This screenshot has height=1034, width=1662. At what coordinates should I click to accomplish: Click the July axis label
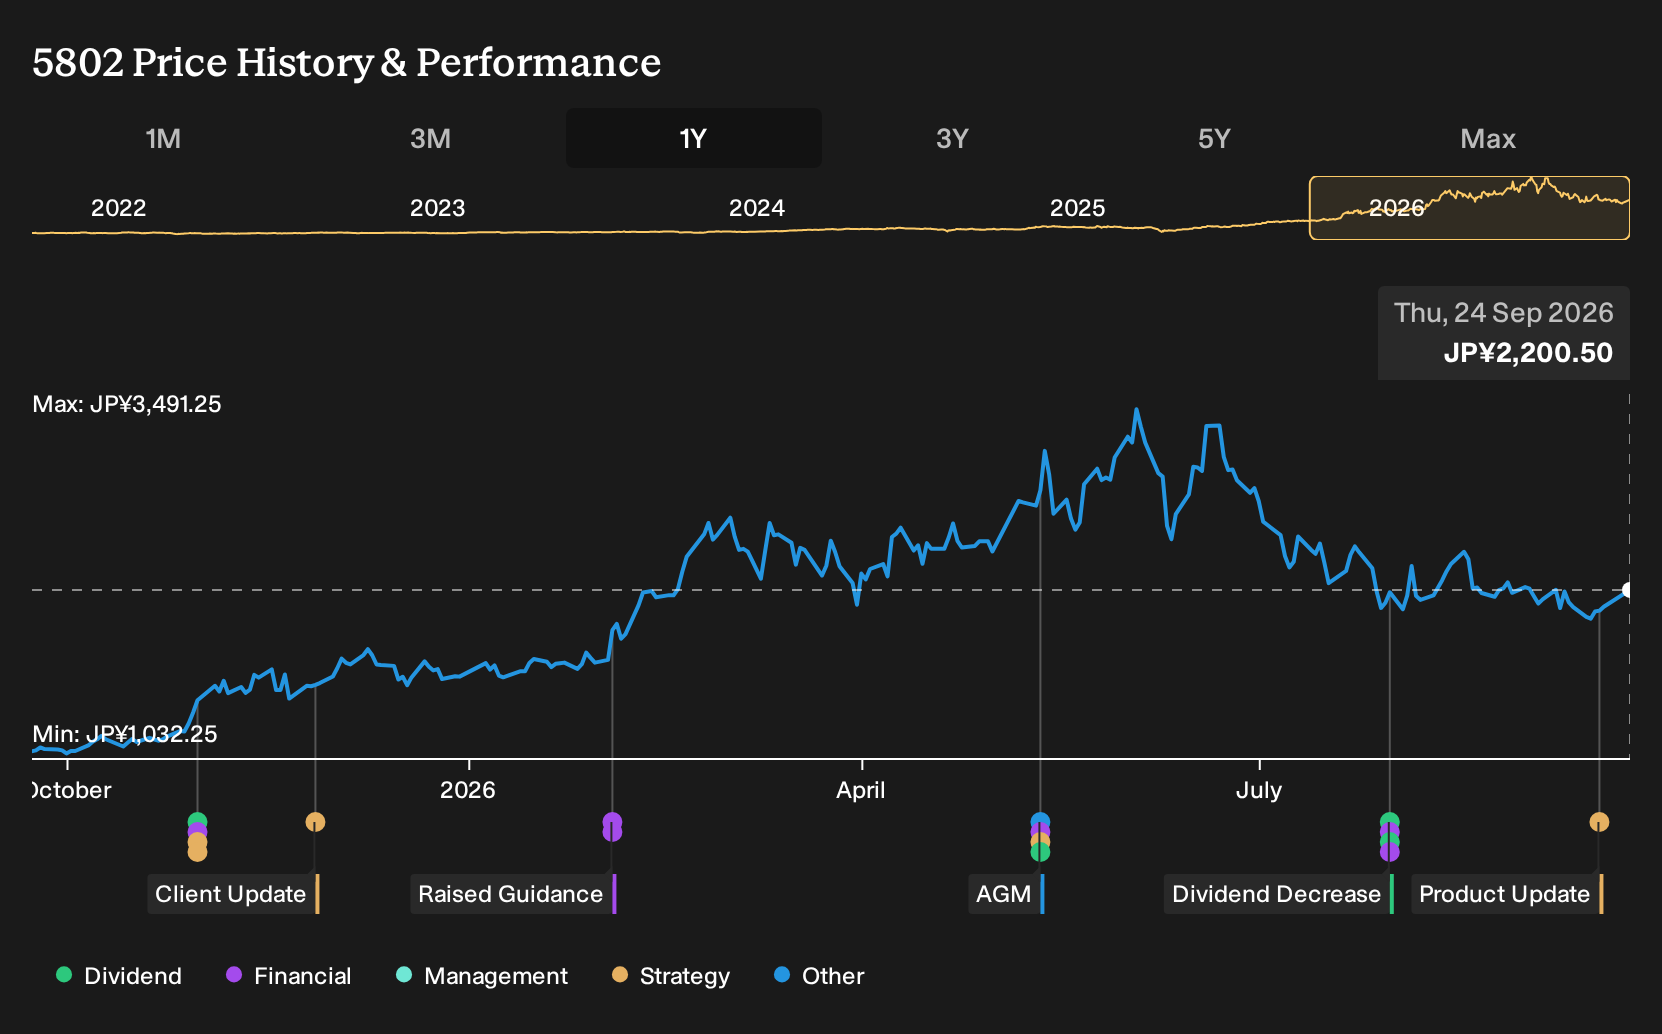tap(1259, 790)
